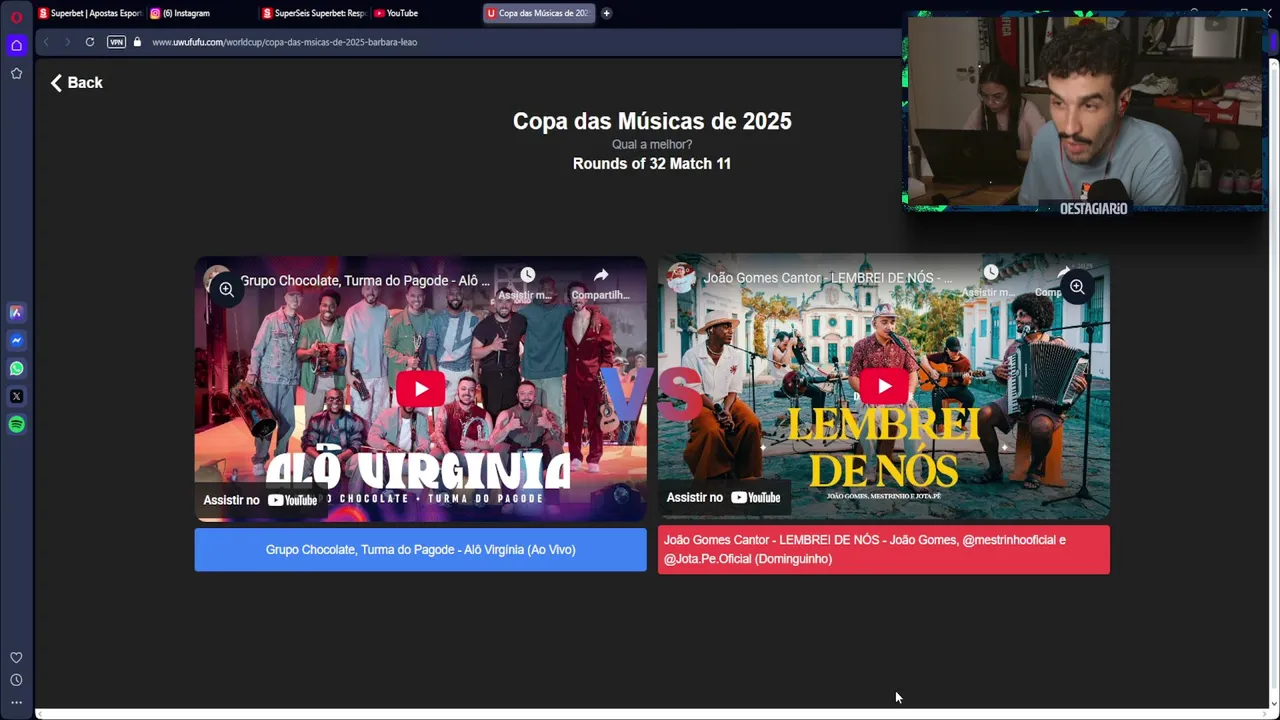Show site security lock info
The width and height of the screenshot is (1280, 720).
137,42
